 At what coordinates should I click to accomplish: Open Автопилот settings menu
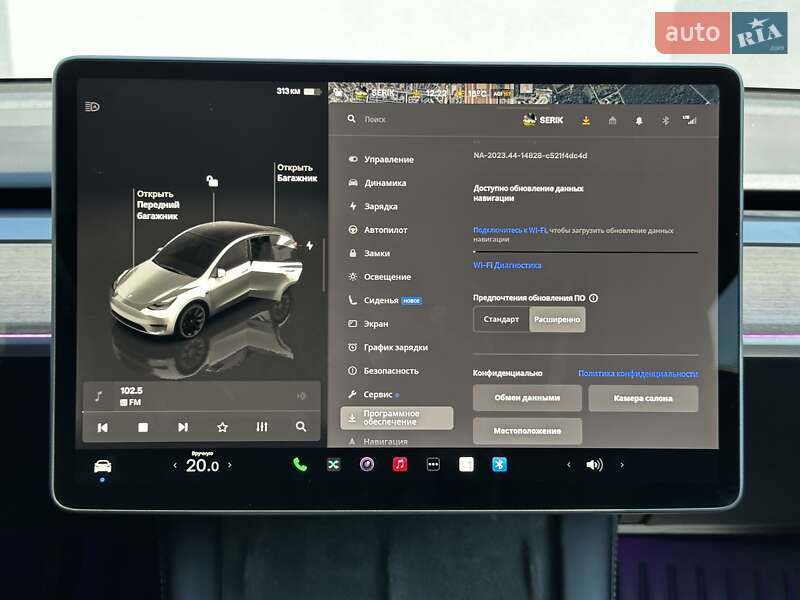pos(378,230)
